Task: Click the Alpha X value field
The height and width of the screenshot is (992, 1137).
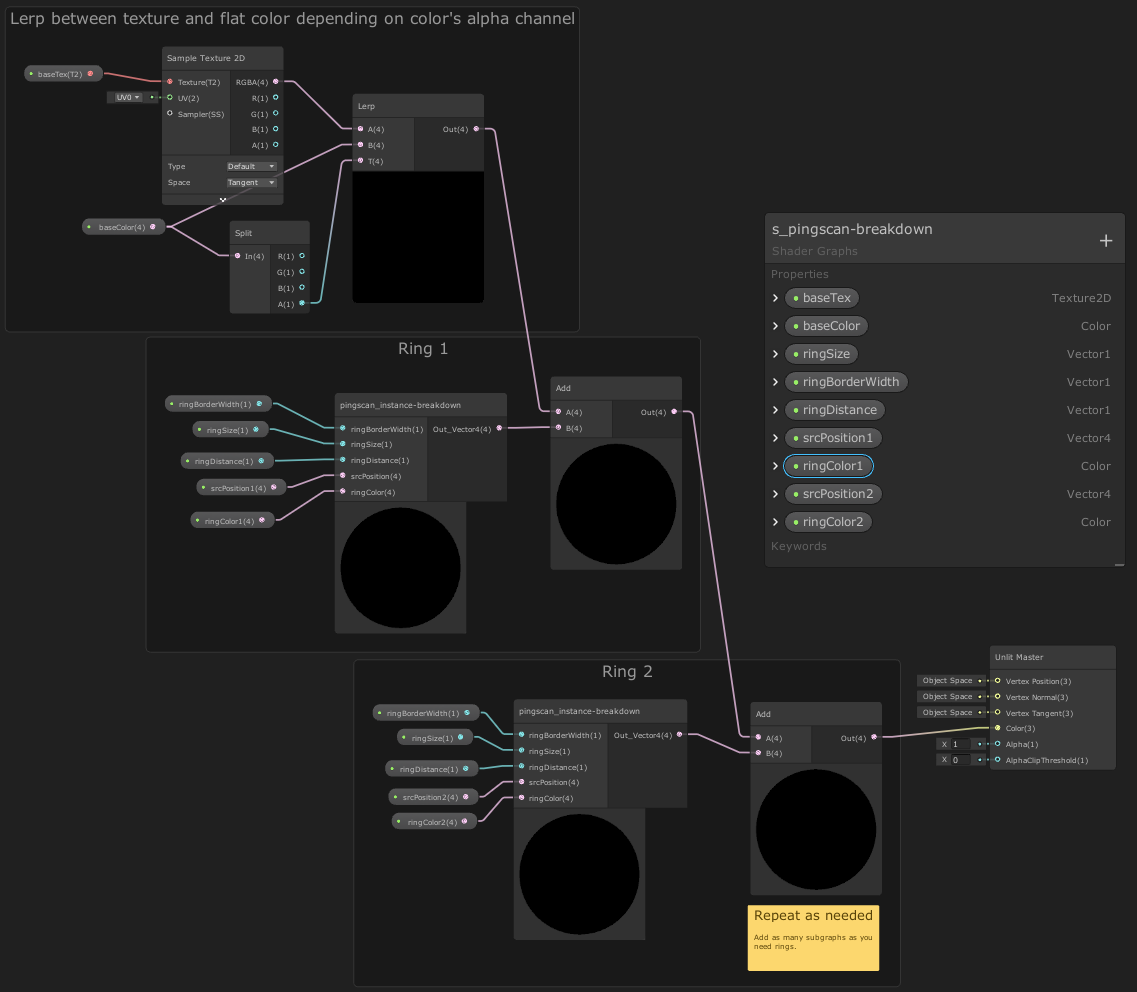Action: coord(958,744)
